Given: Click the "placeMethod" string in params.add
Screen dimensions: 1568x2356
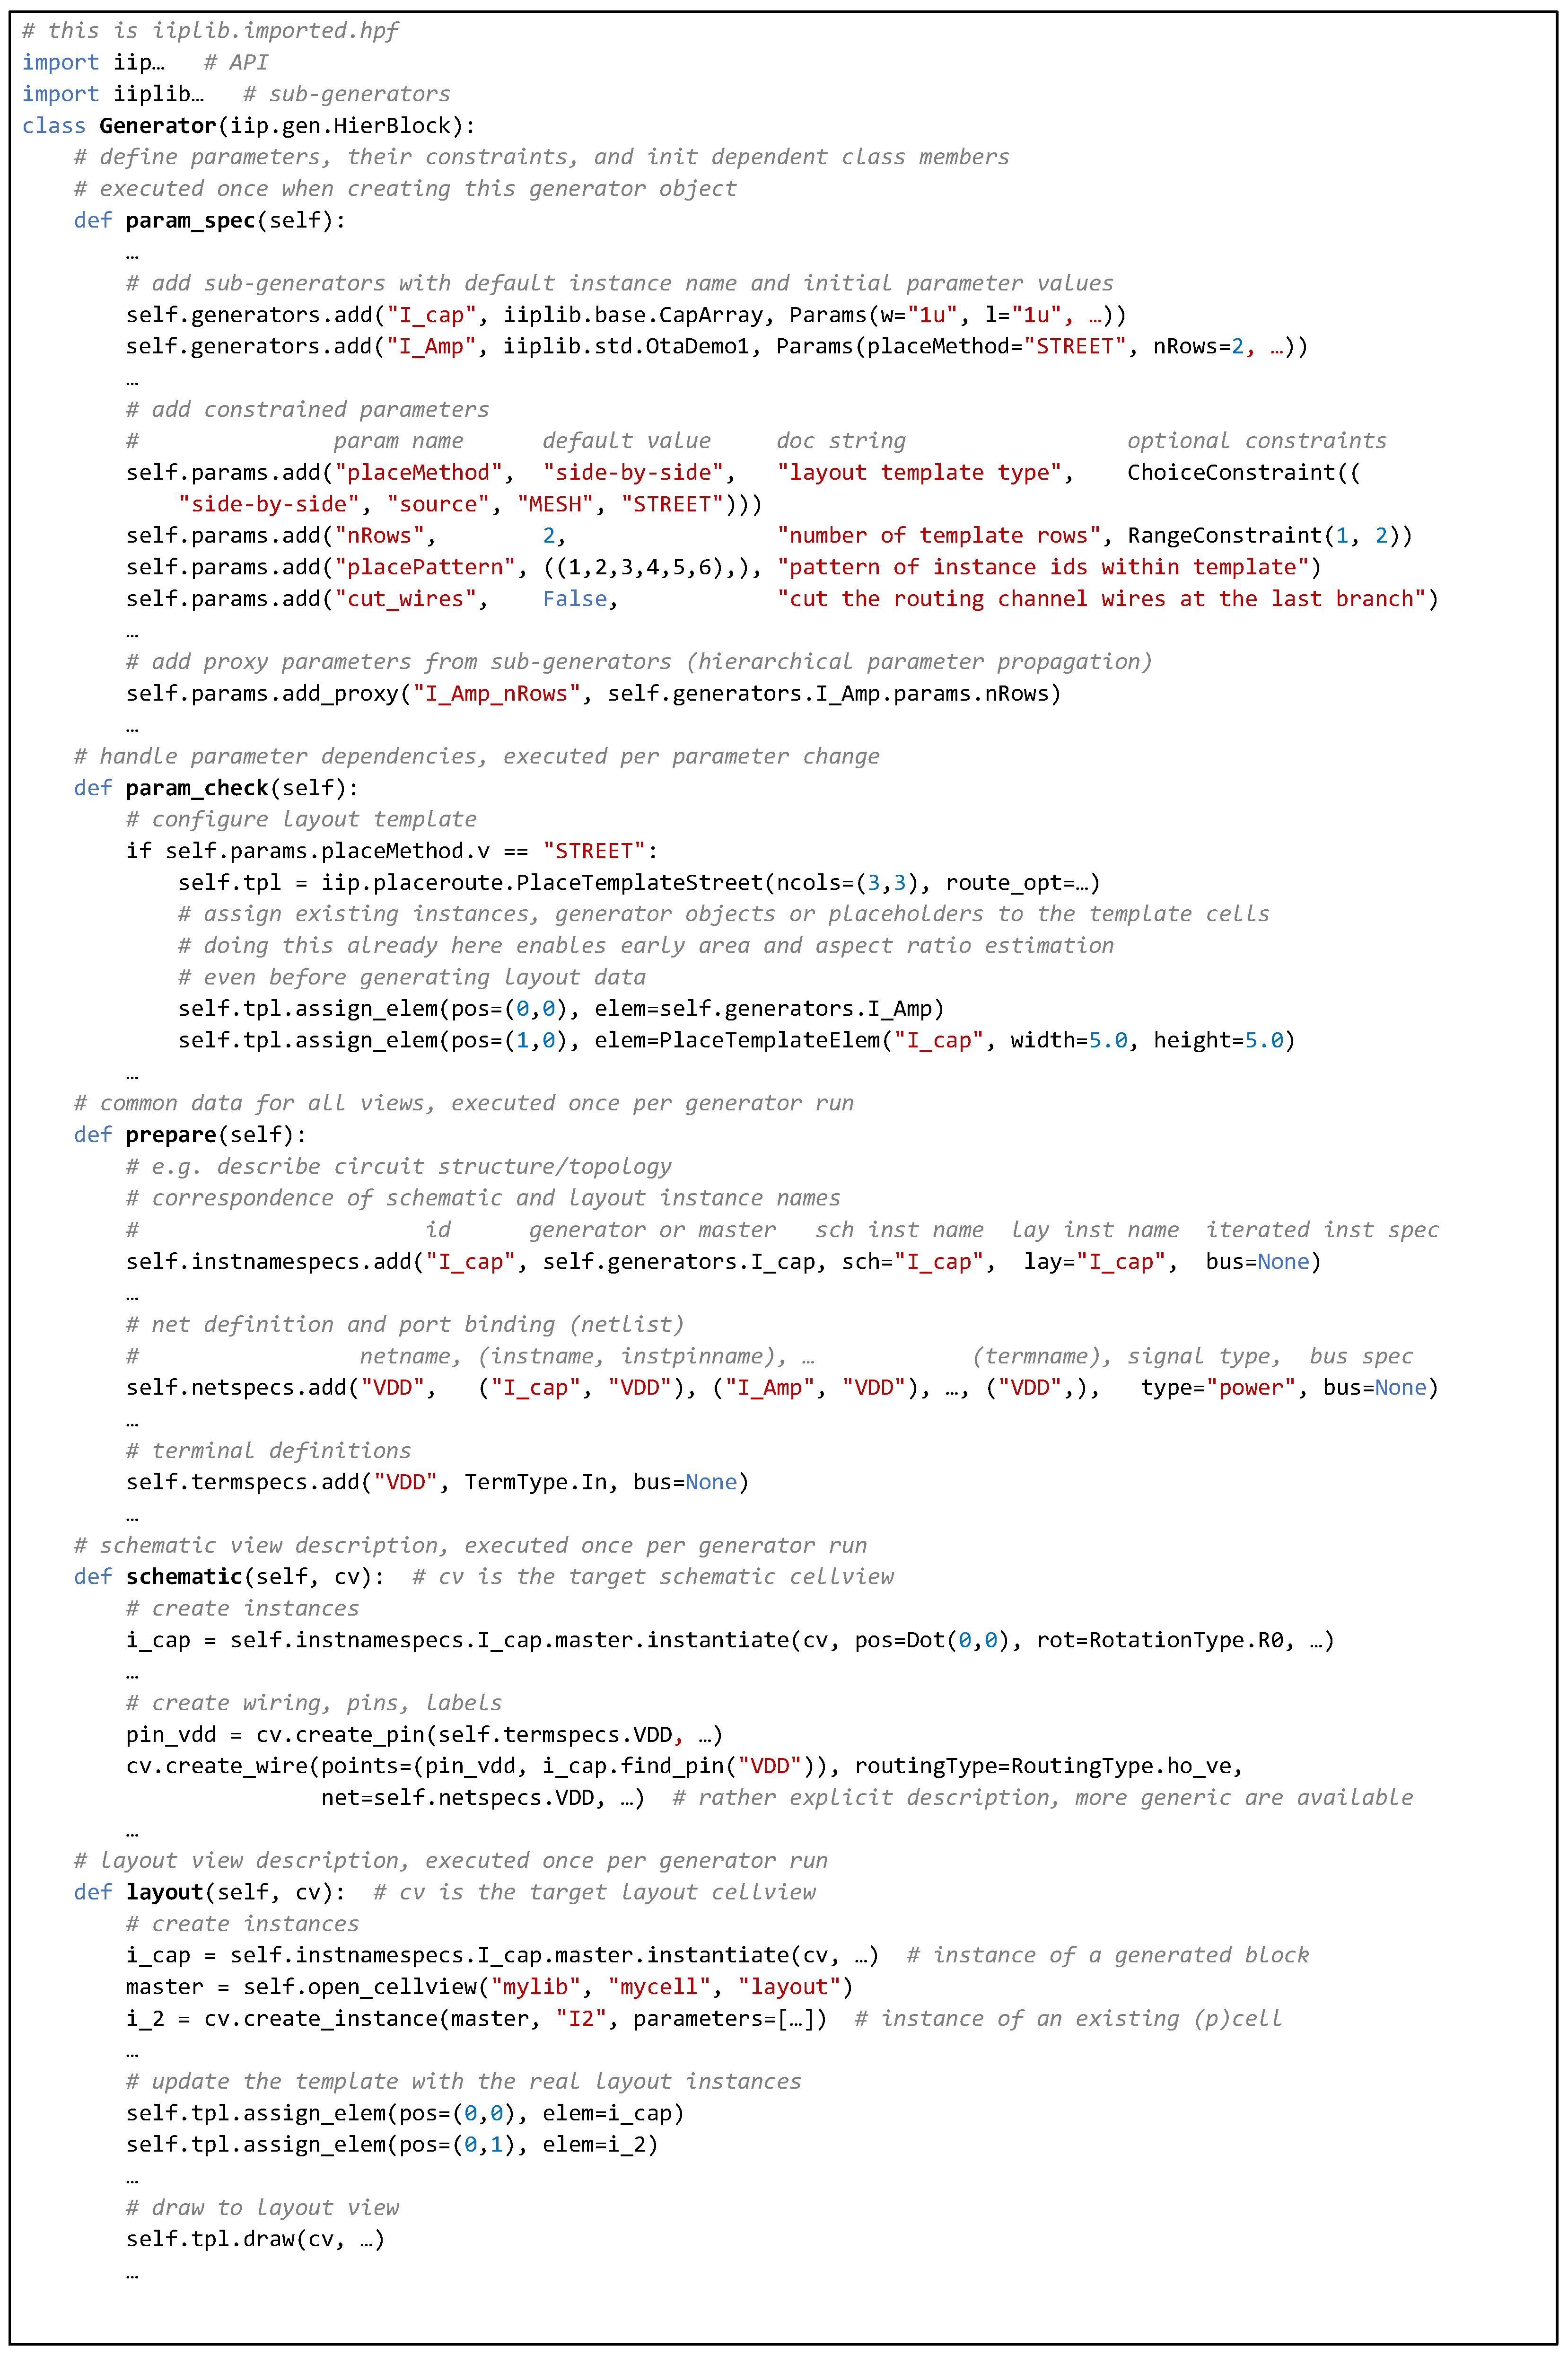Looking at the screenshot, I should tap(419, 473).
